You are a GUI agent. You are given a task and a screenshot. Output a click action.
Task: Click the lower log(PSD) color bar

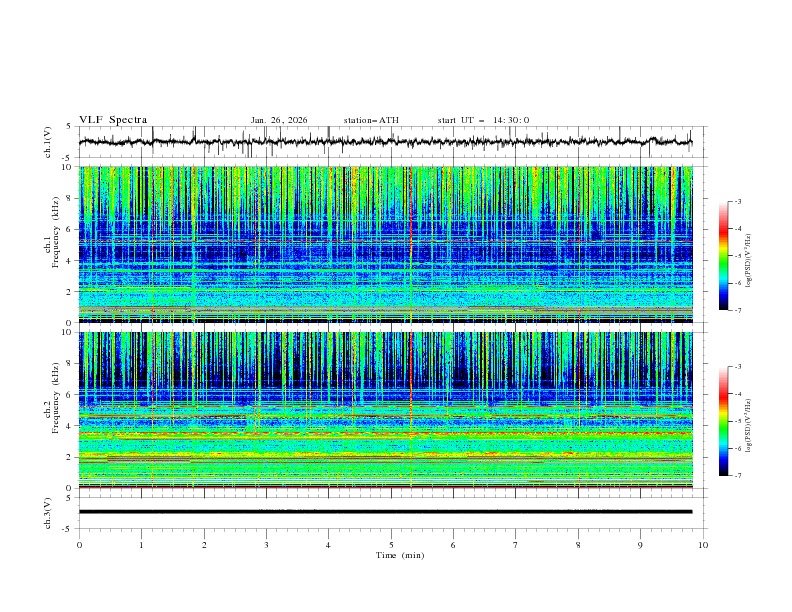(x=724, y=421)
